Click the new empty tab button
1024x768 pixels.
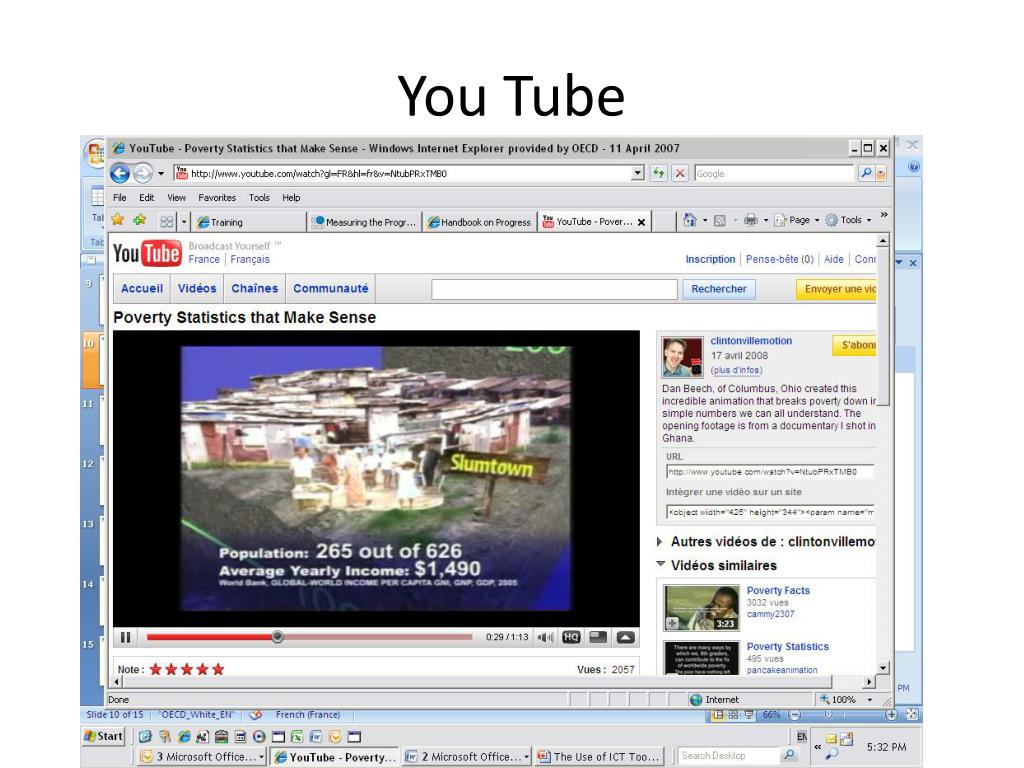[664, 222]
